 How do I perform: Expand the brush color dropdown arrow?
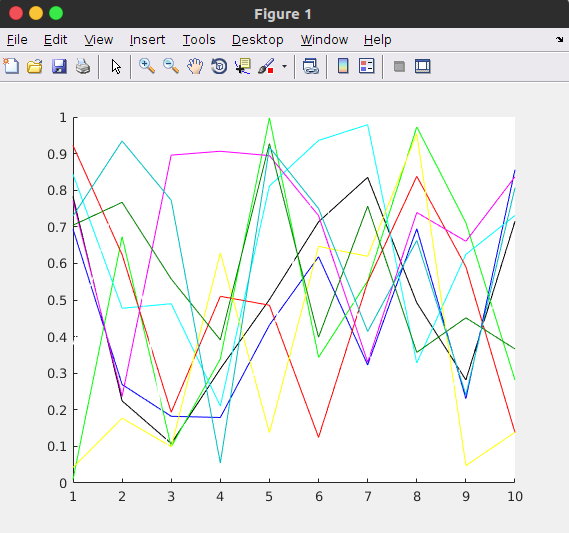click(x=284, y=66)
